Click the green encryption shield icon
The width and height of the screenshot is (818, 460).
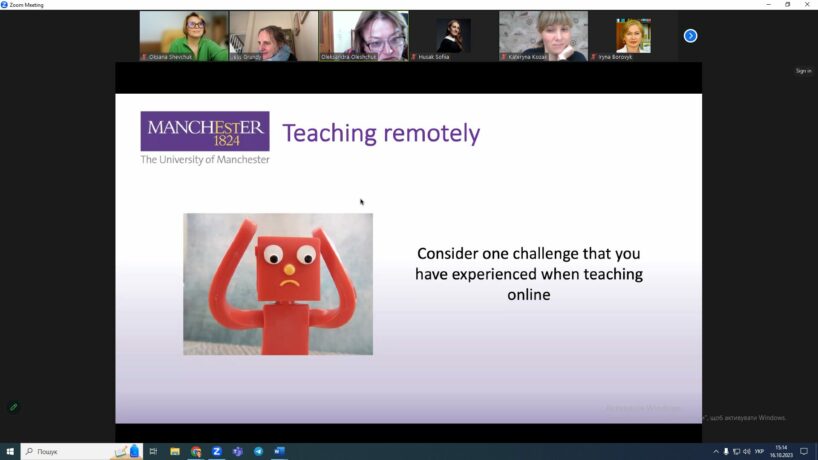[13, 407]
